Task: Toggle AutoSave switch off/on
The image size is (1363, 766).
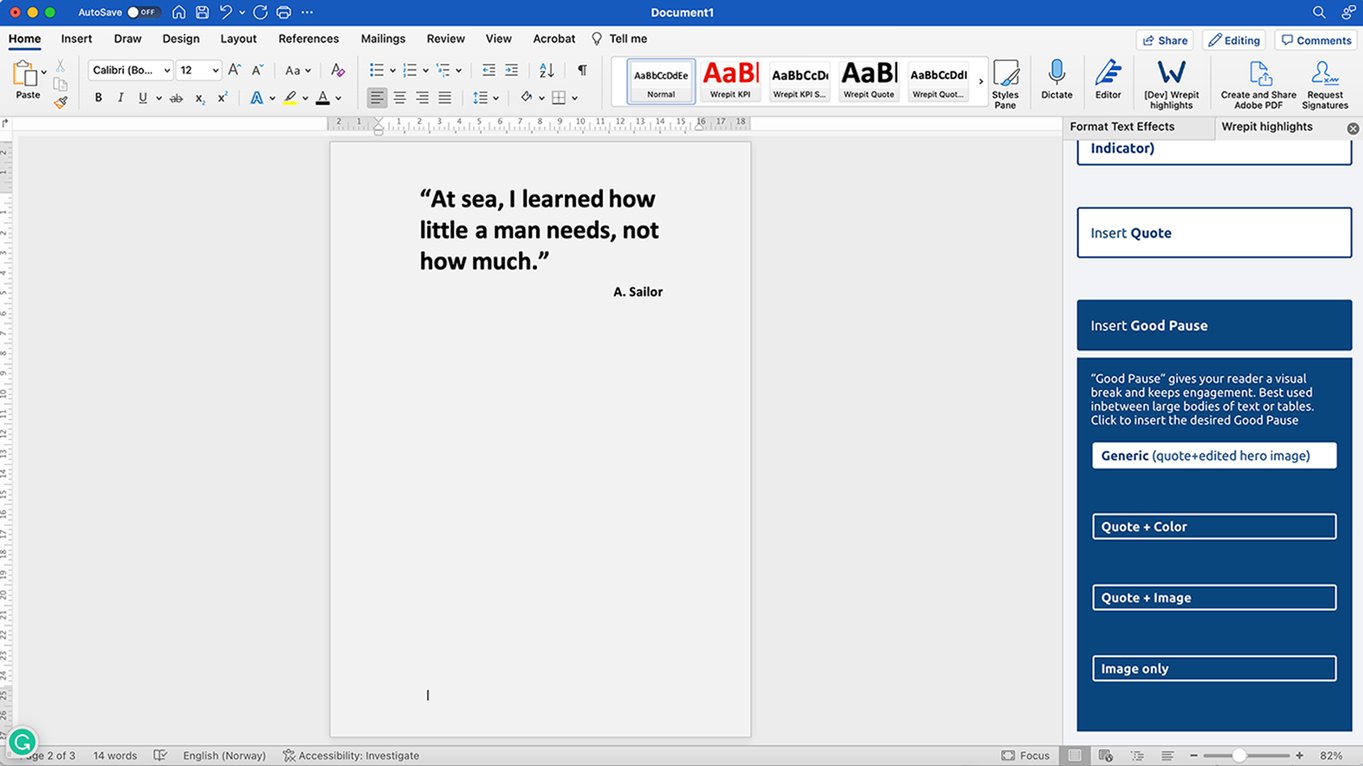Action: [x=143, y=12]
